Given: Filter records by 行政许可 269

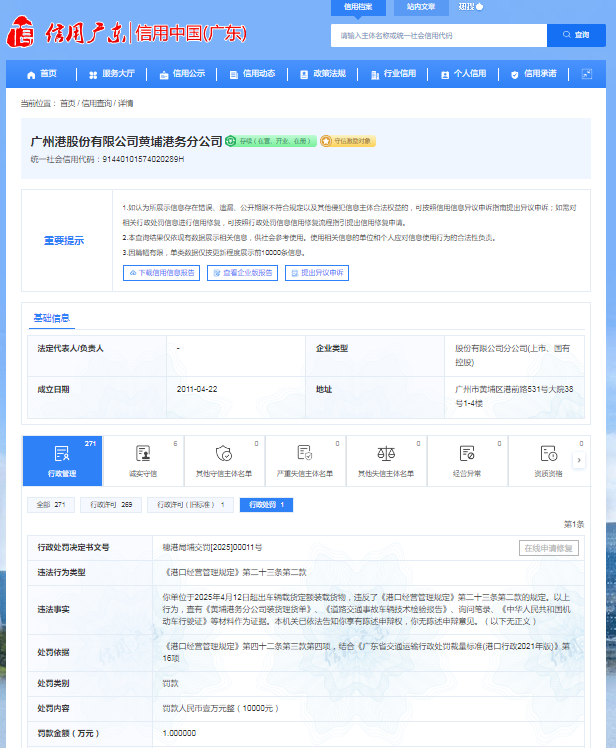Looking at the screenshot, I should 111,505.
